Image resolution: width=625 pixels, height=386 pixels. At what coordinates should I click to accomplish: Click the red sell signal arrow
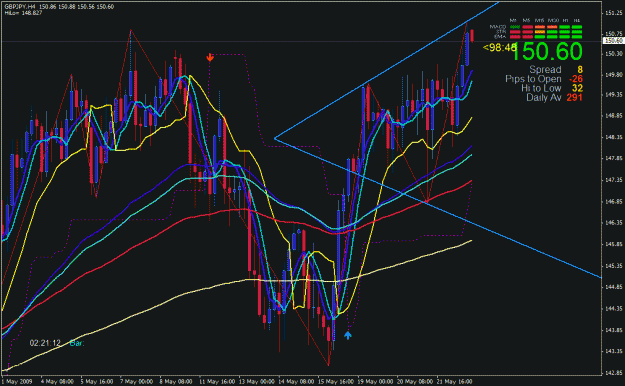click(210, 57)
